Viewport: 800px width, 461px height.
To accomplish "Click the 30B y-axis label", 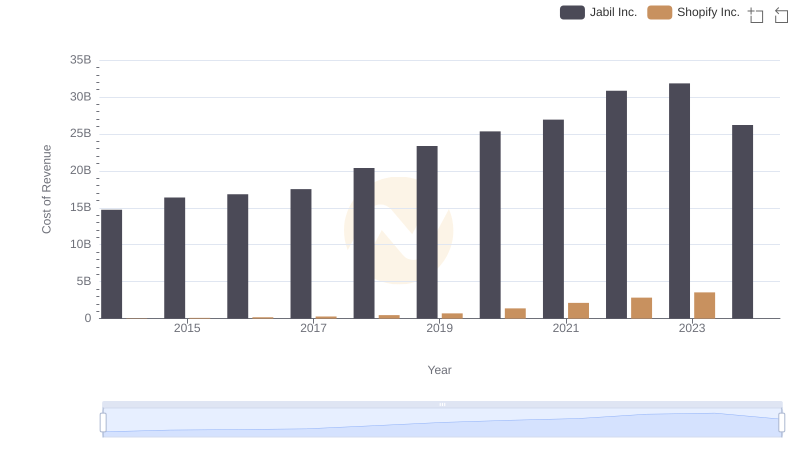I will pyautogui.click(x=81, y=97).
